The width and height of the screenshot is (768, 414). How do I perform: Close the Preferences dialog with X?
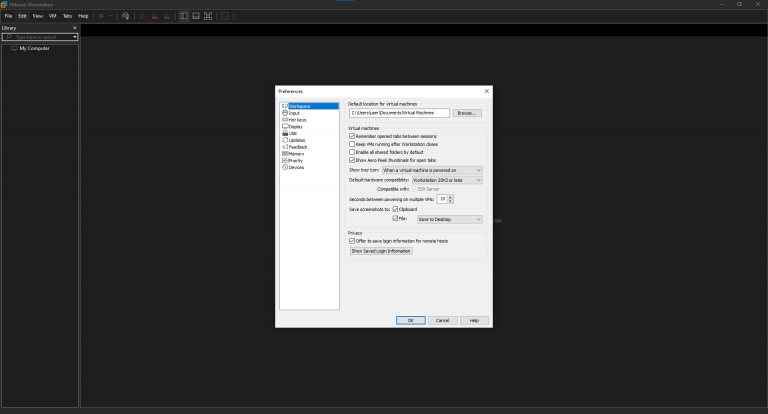(x=486, y=91)
